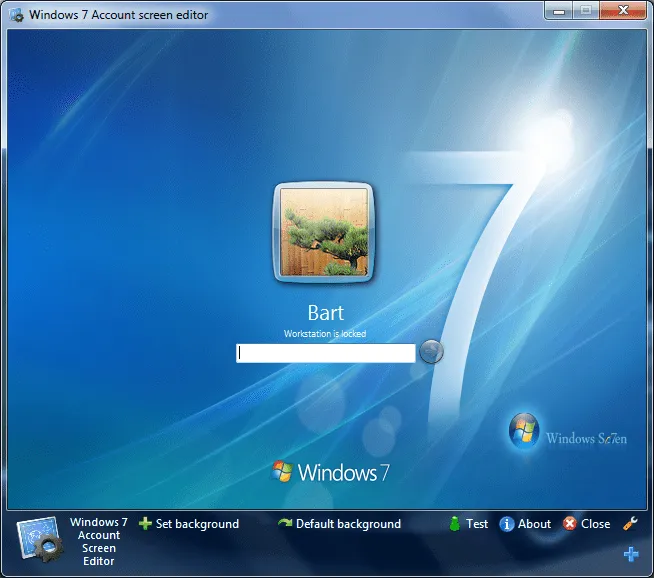This screenshot has width=654, height=578.
Task: Click the round submit arrow button
Action: 431,352
